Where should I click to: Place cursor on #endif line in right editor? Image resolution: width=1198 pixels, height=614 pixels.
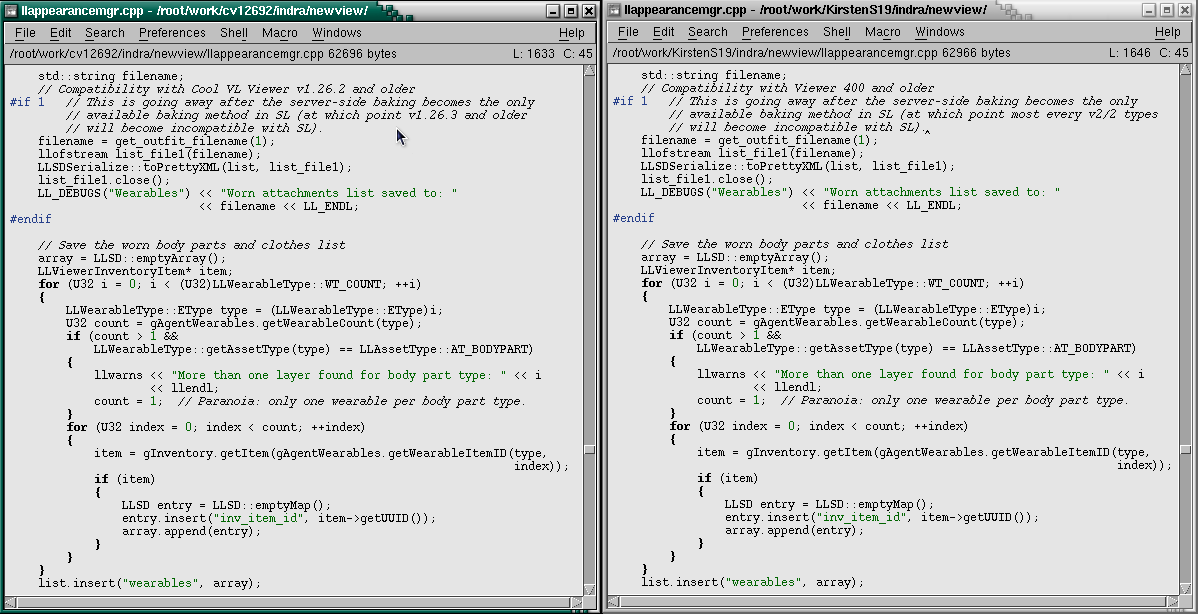point(632,218)
